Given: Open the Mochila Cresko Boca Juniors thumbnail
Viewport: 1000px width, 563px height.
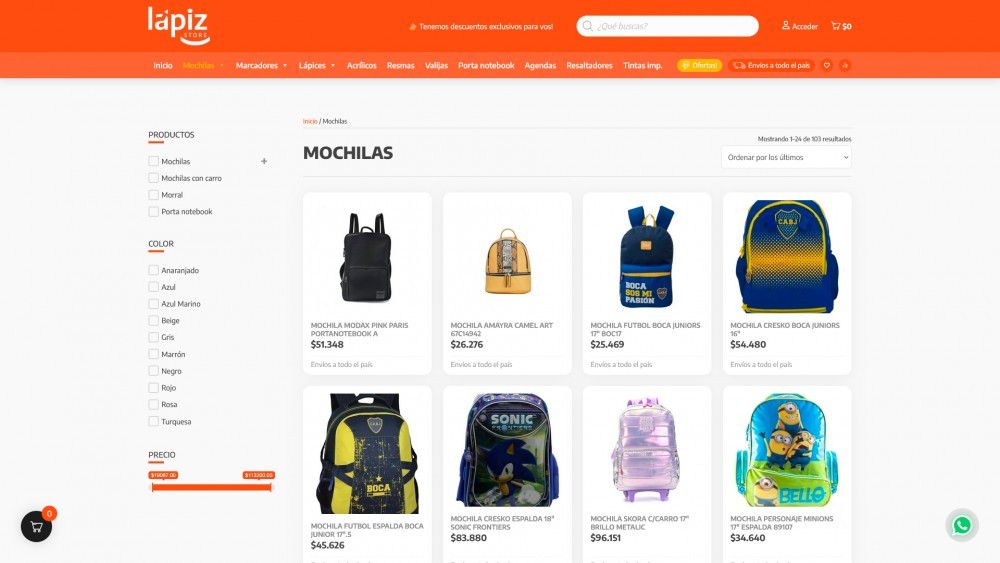Looking at the screenshot, I should [786, 256].
